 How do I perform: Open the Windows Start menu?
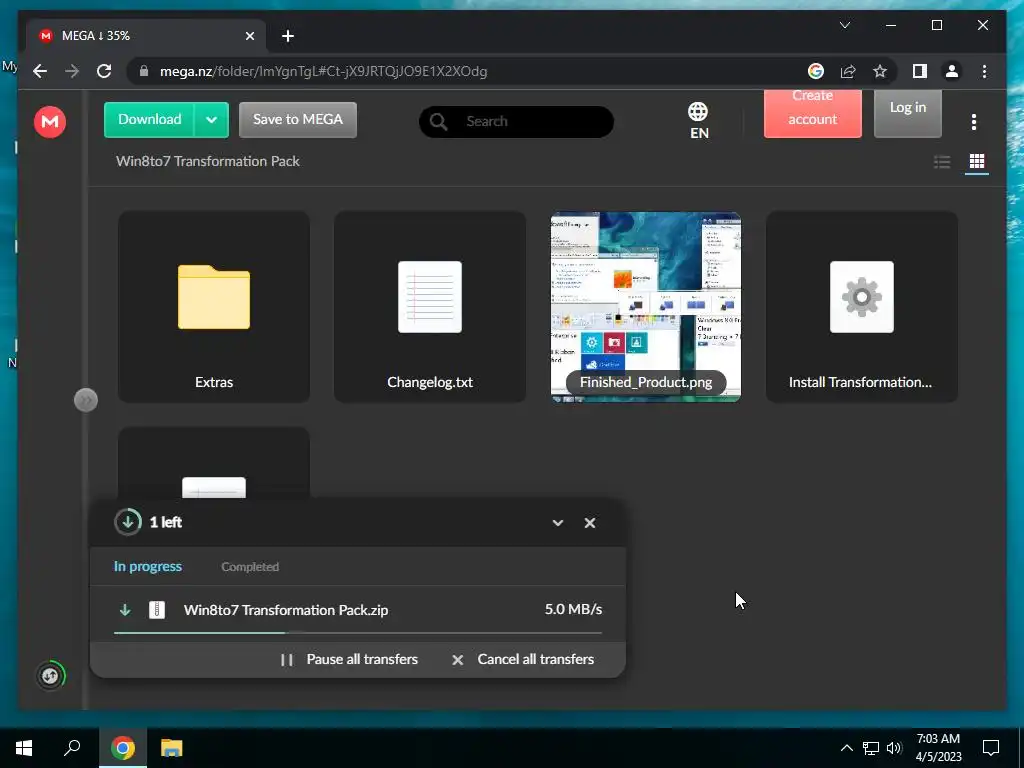click(24, 748)
